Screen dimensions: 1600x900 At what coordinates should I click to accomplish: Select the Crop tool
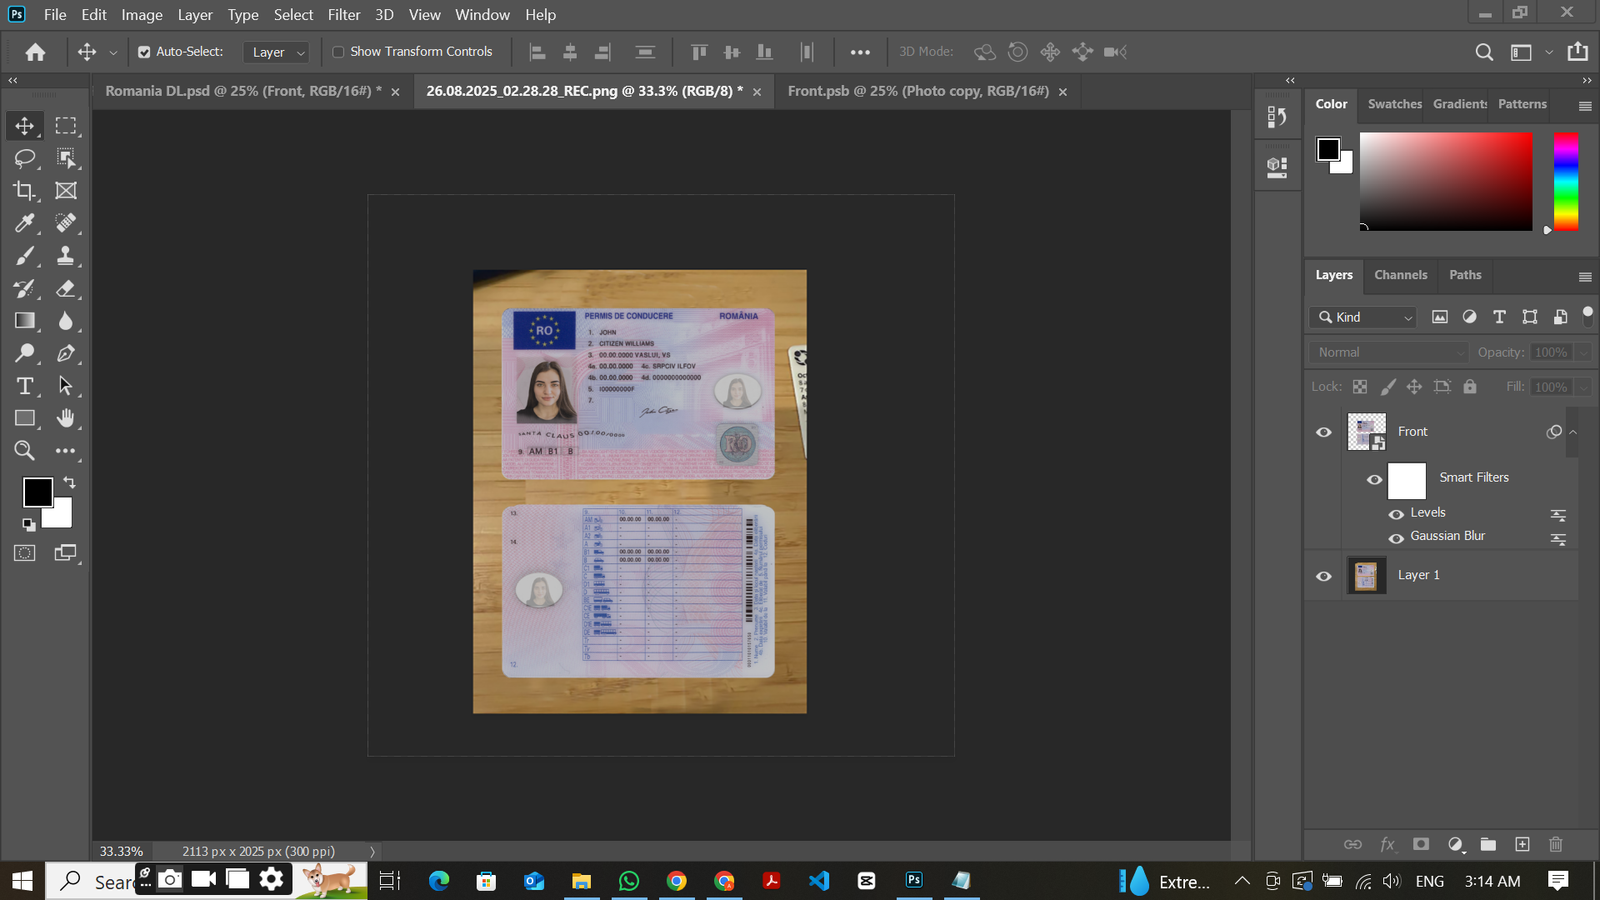(25, 190)
